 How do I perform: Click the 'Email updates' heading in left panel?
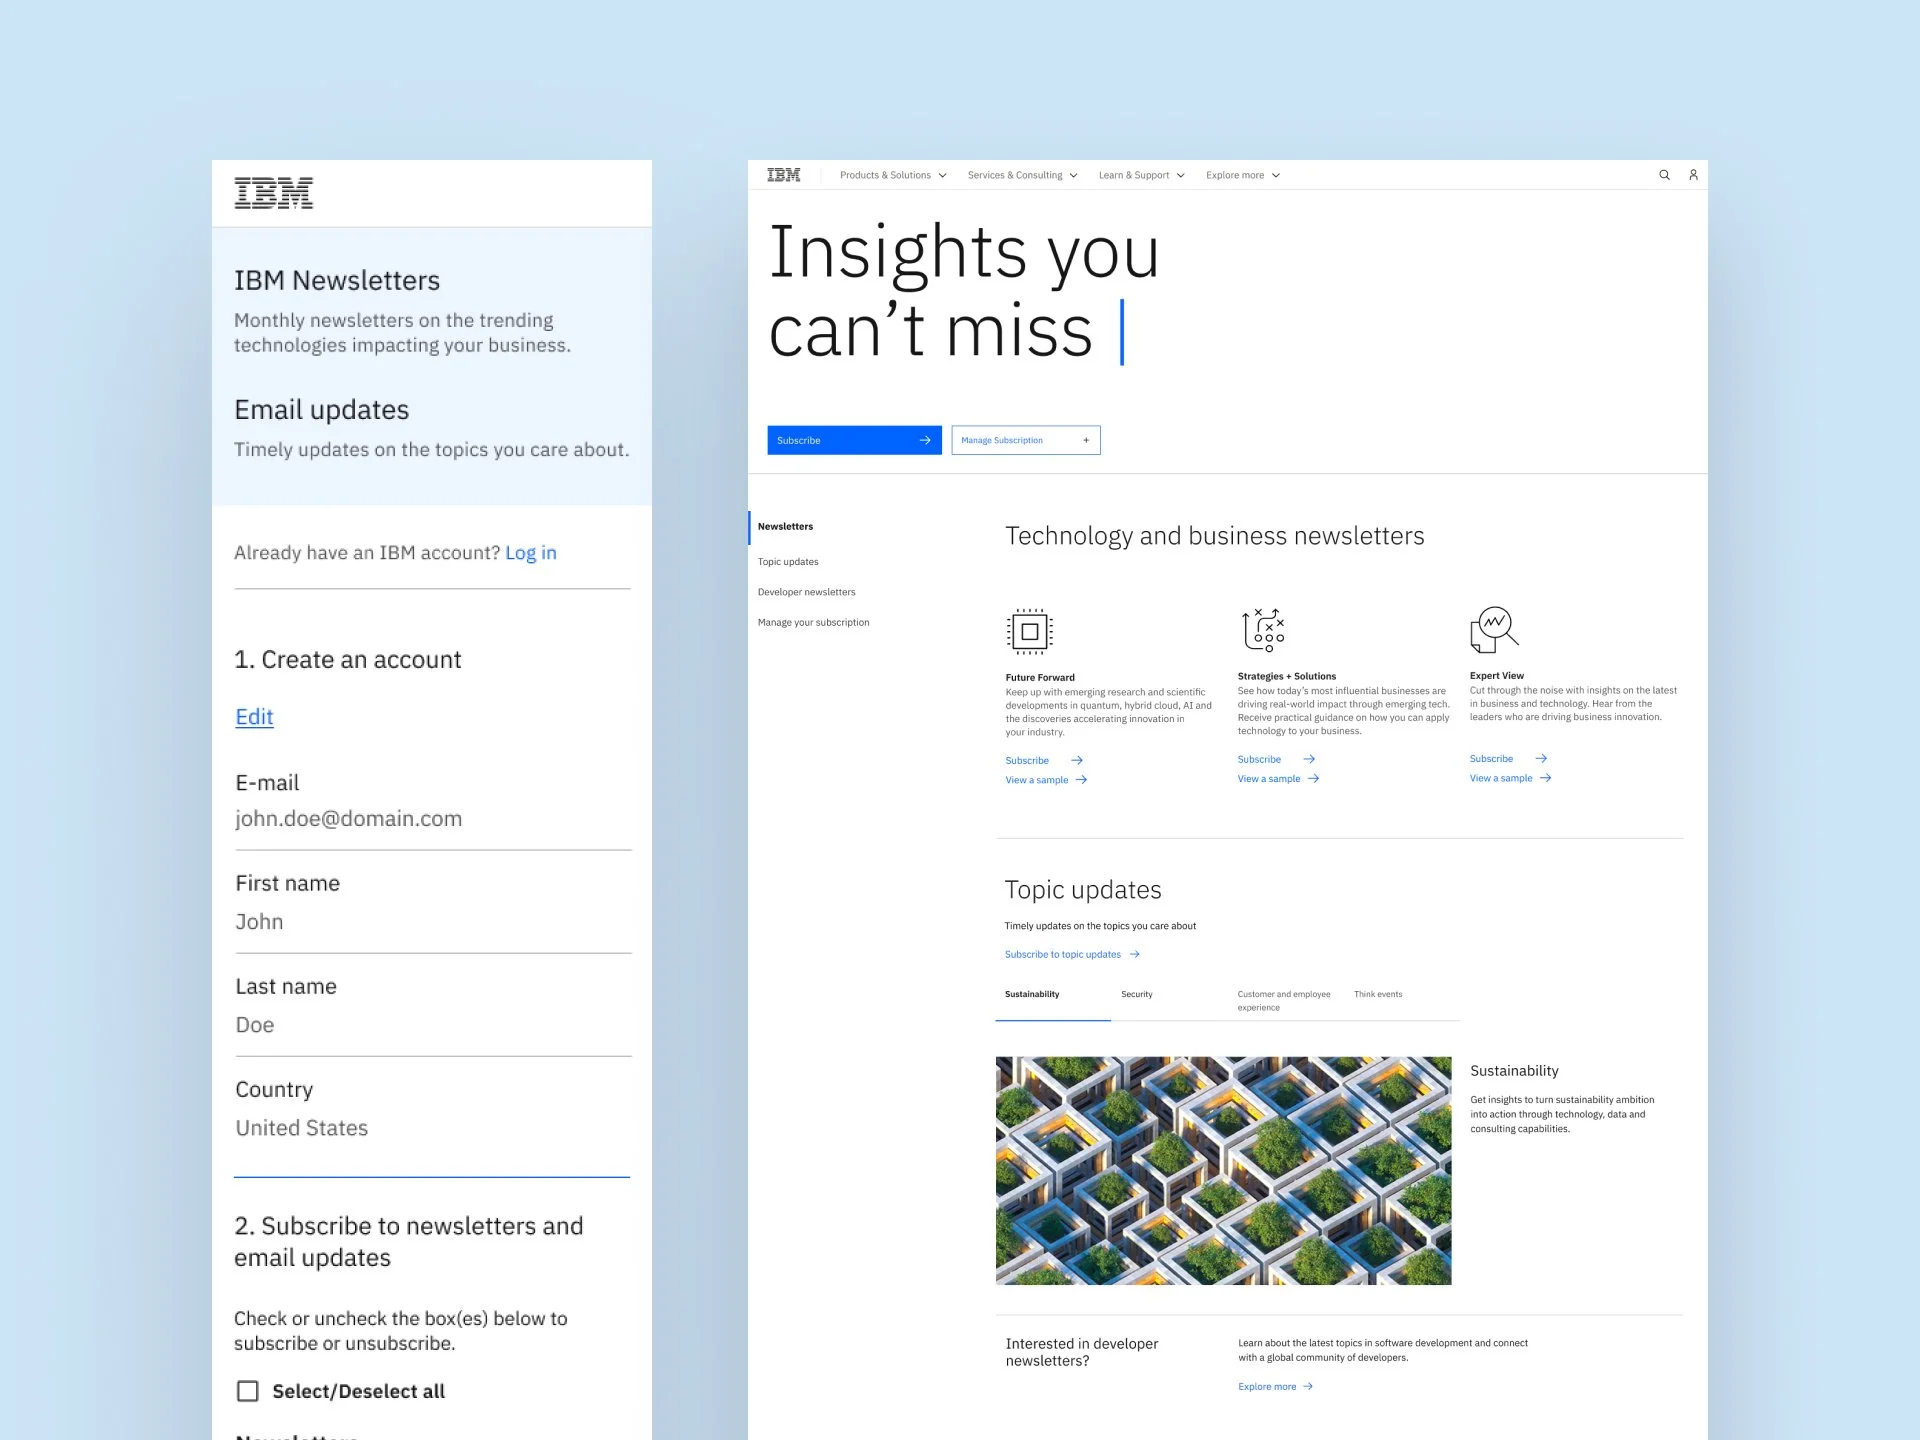(x=321, y=410)
